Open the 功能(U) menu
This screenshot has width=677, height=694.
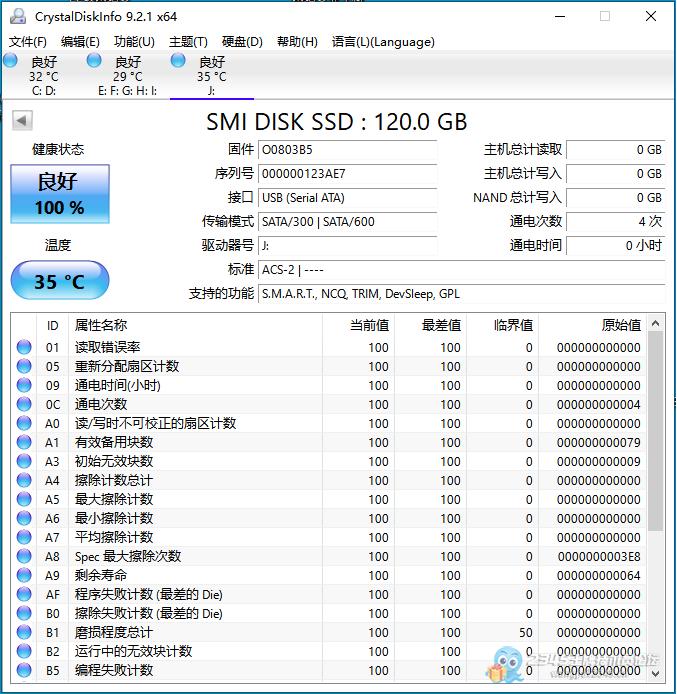pos(134,42)
